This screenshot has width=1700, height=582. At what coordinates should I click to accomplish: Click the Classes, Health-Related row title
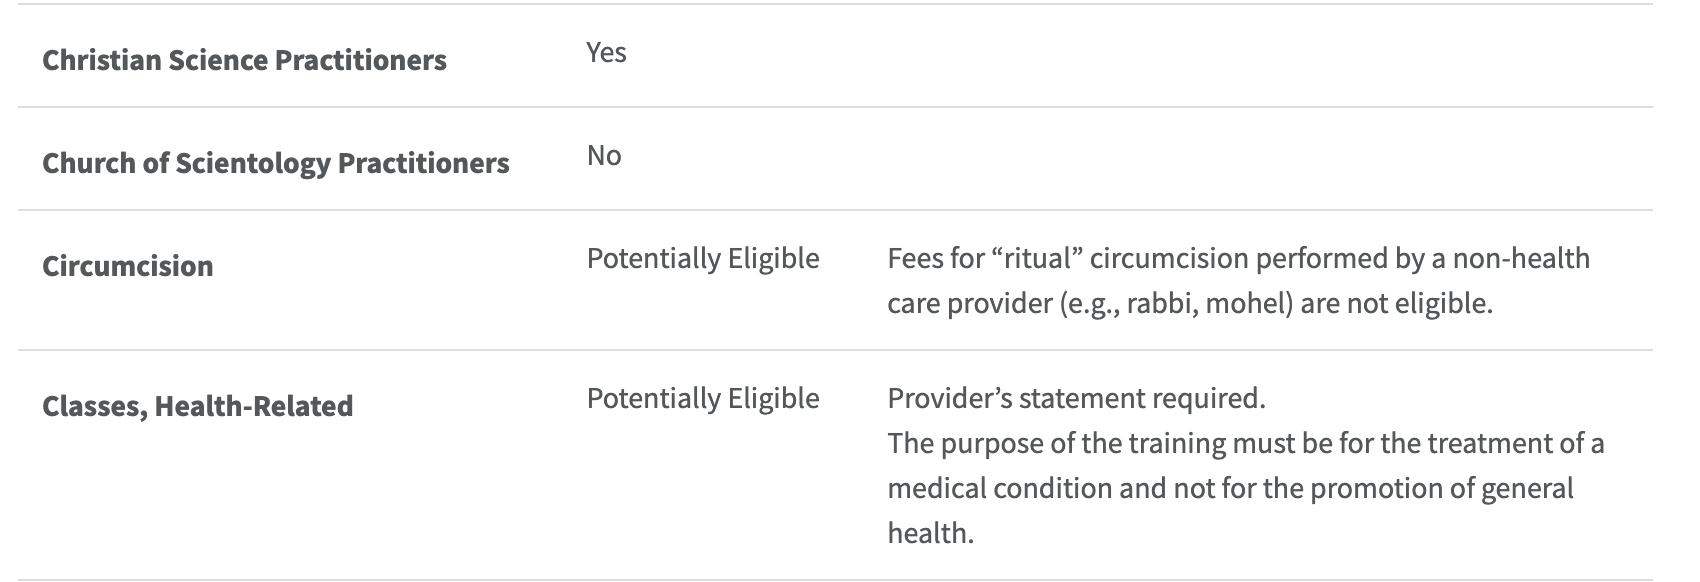click(x=198, y=406)
